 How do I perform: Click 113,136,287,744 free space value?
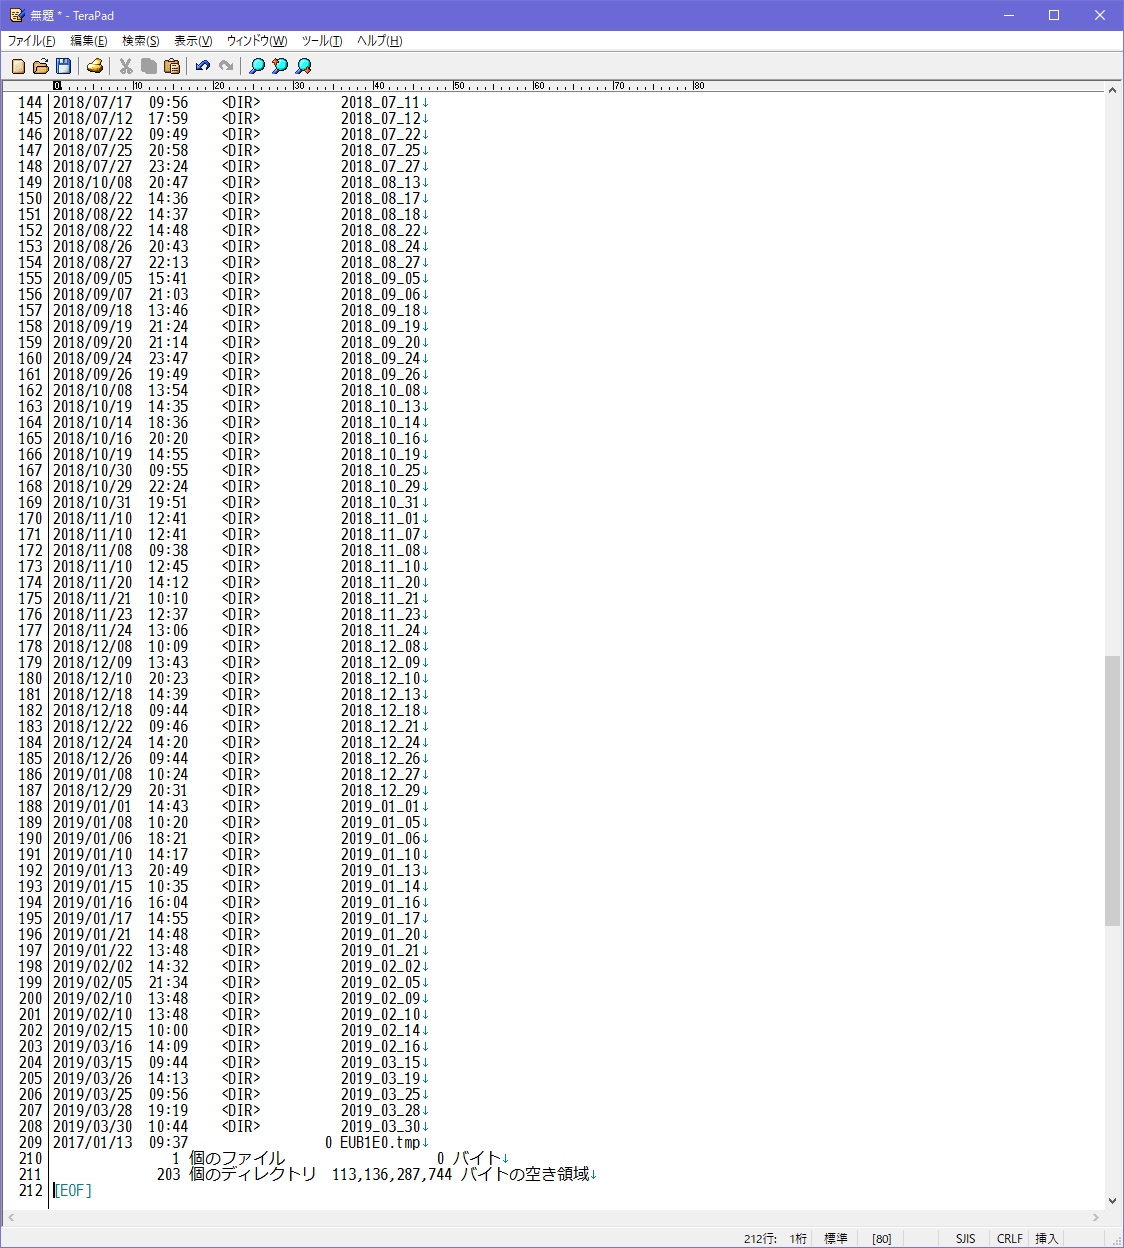click(x=392, y=1174)
